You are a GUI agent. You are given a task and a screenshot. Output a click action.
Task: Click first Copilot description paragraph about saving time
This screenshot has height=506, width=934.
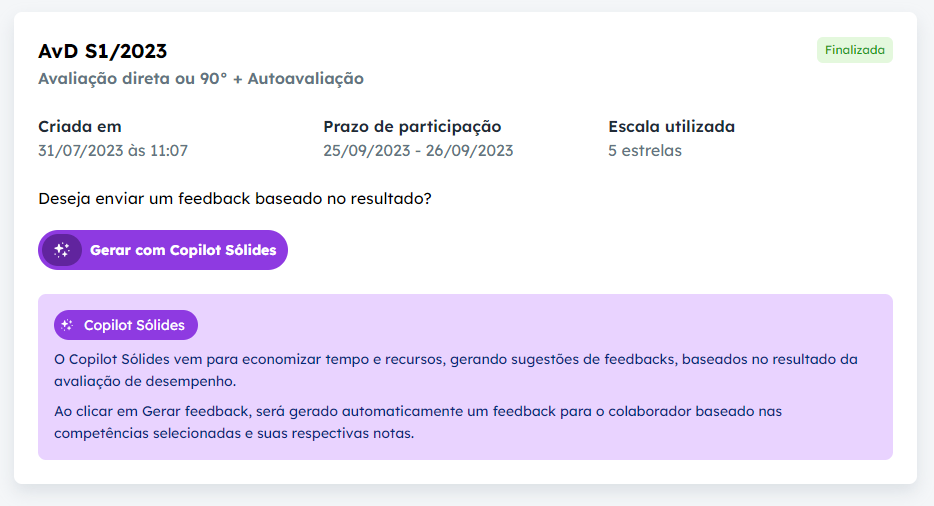click(x=456, y=370)
